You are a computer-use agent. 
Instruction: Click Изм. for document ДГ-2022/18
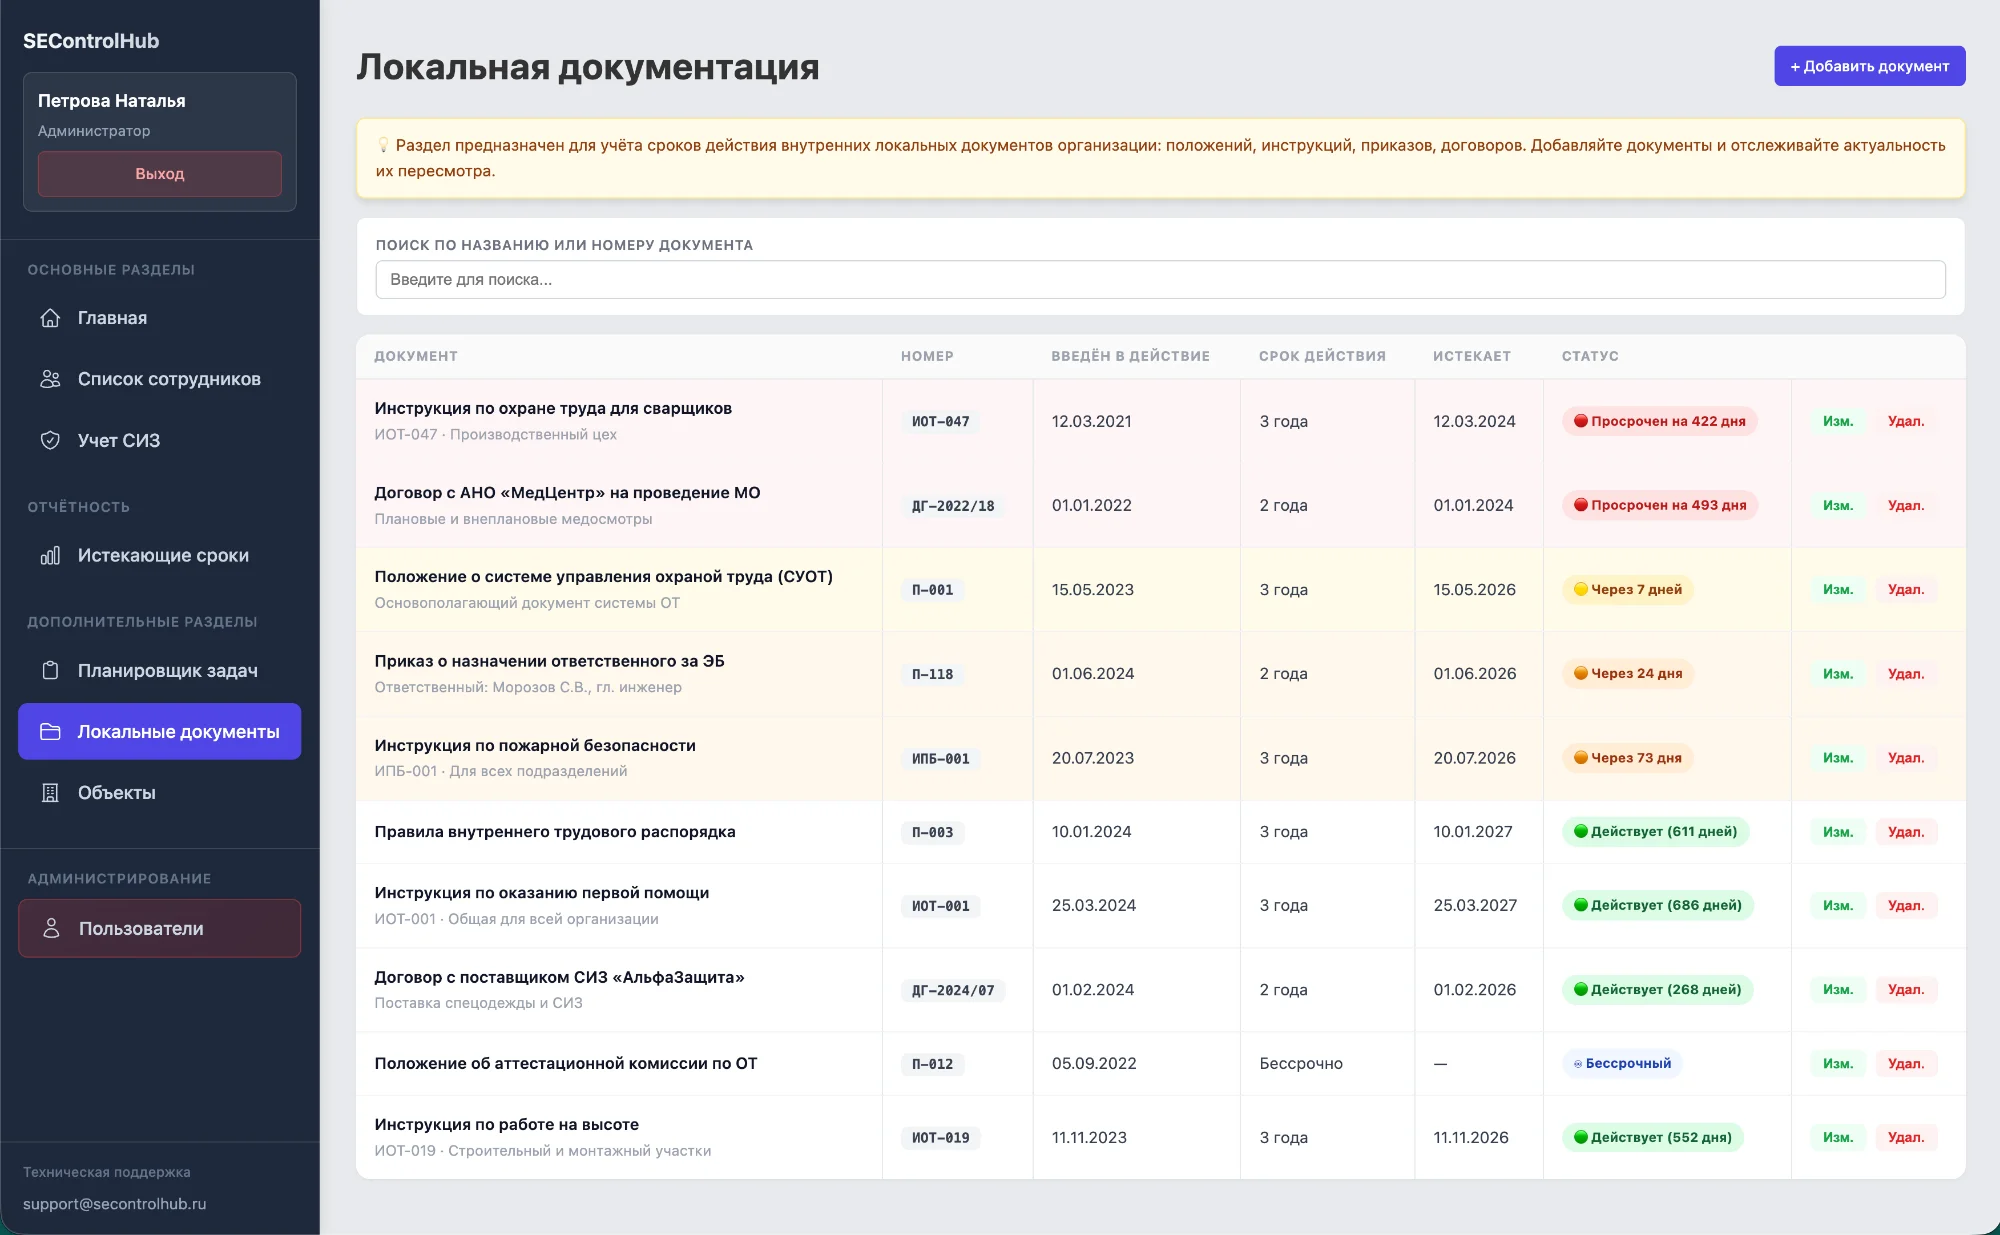coord(1838,505)
